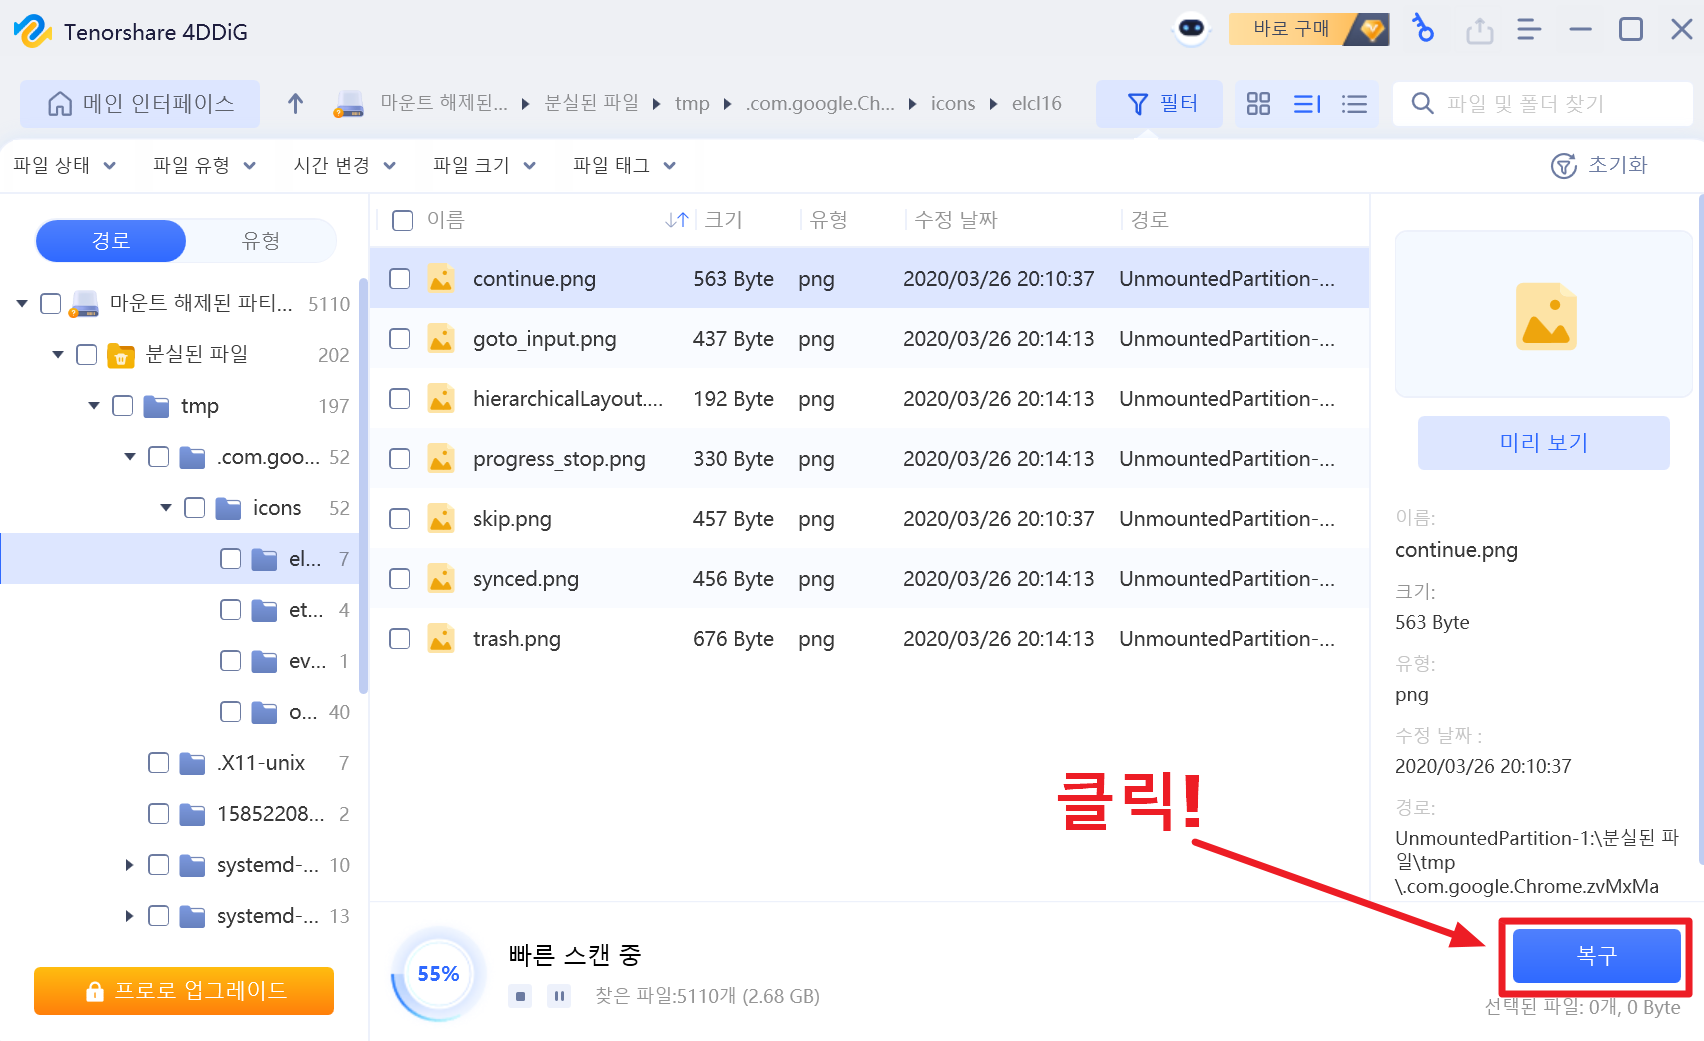Screen dimensions: 1704x1041
Task: Click the continue.png file icon
Action: pos(441,278)
